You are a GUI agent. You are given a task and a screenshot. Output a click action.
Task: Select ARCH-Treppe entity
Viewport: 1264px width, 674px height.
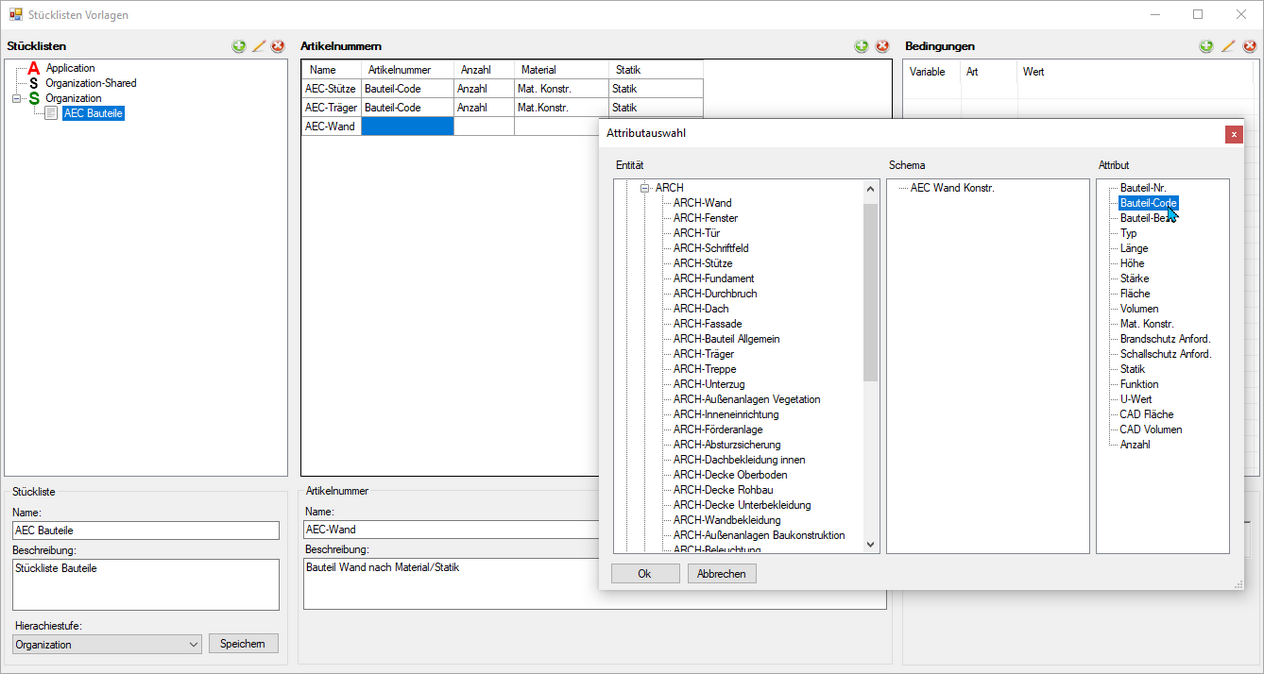(704, 369)
